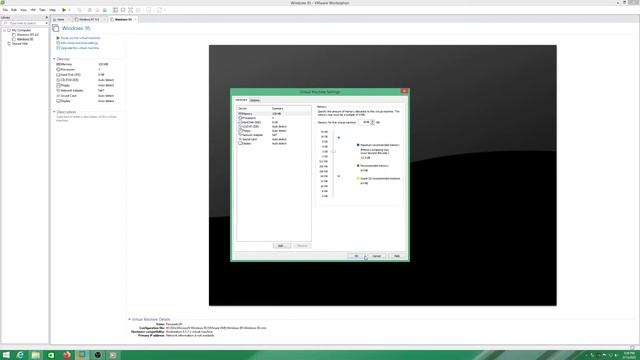Power on the VM with toolbar play icon
Image resolution: width=640 pixels, height=360 pixels.
pos(64,10)
